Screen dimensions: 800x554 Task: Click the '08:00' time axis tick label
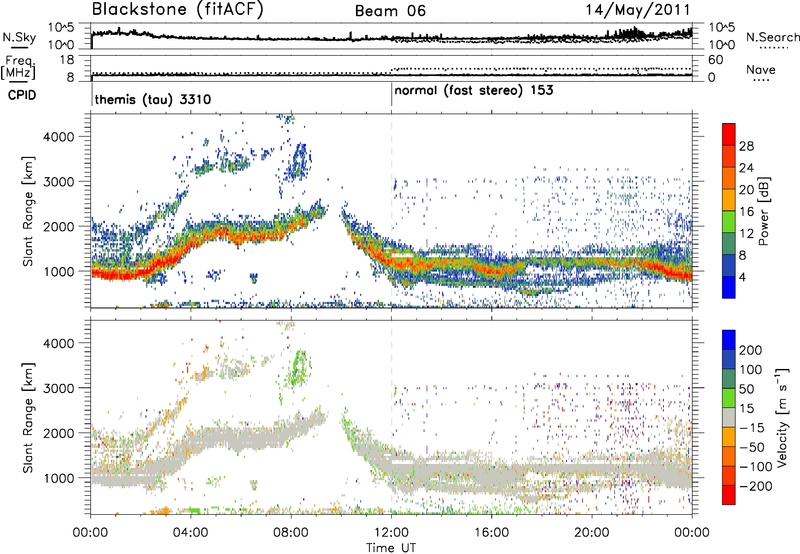click(290, 533)
